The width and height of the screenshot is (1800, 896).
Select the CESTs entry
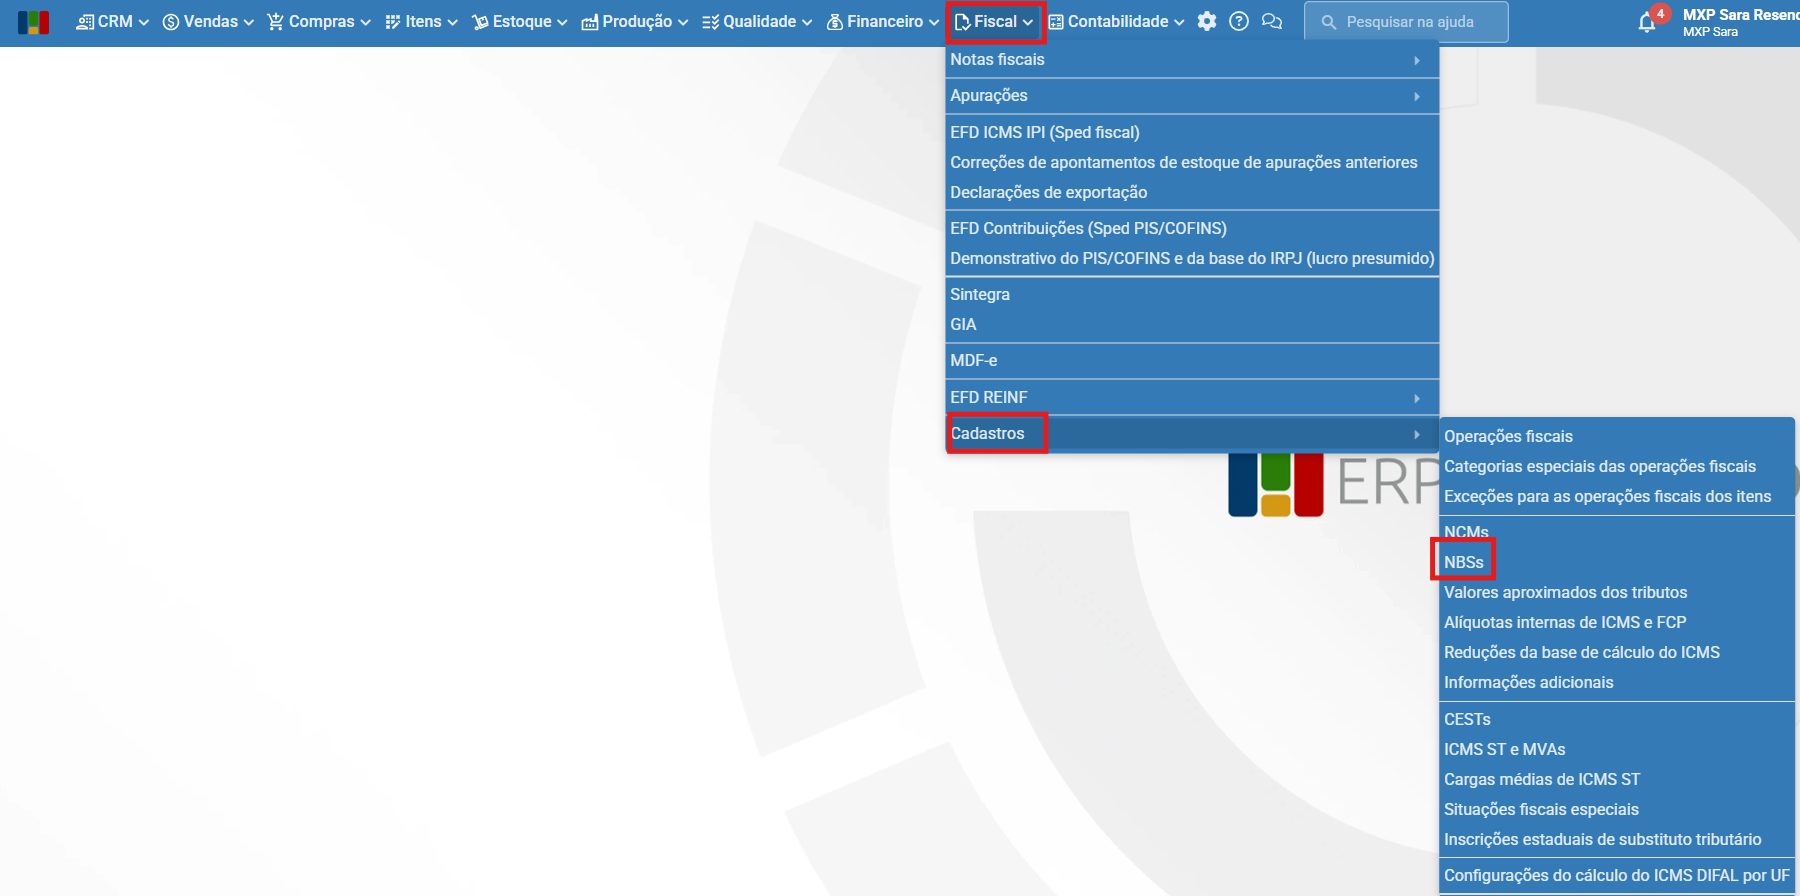[x=1617, y=719]
